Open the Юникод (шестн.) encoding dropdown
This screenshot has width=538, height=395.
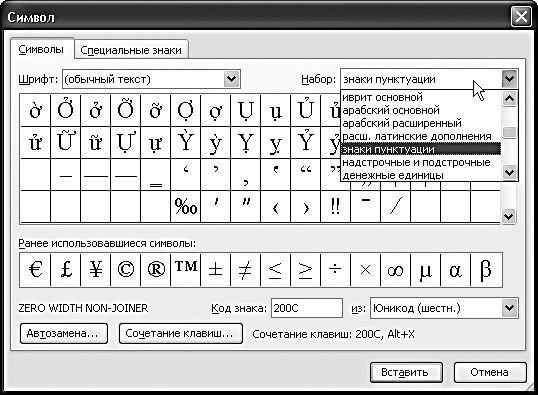509,308
